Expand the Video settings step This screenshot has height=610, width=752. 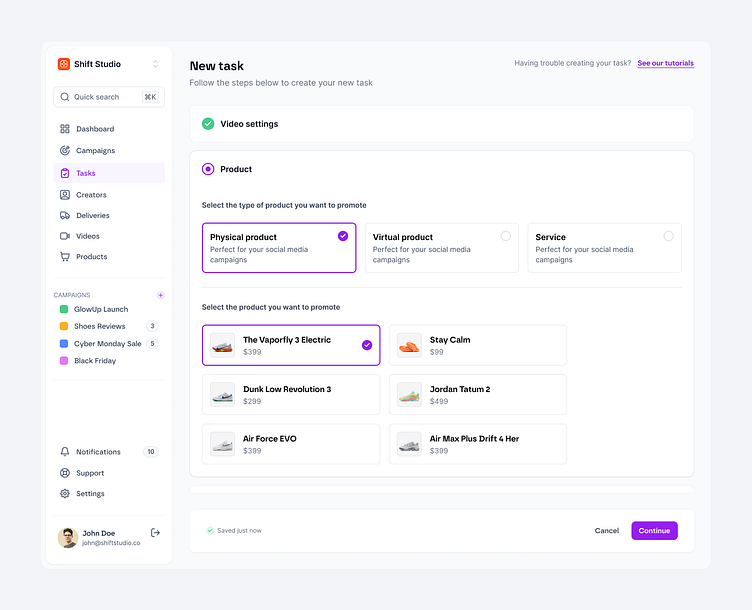pos(249,124)
